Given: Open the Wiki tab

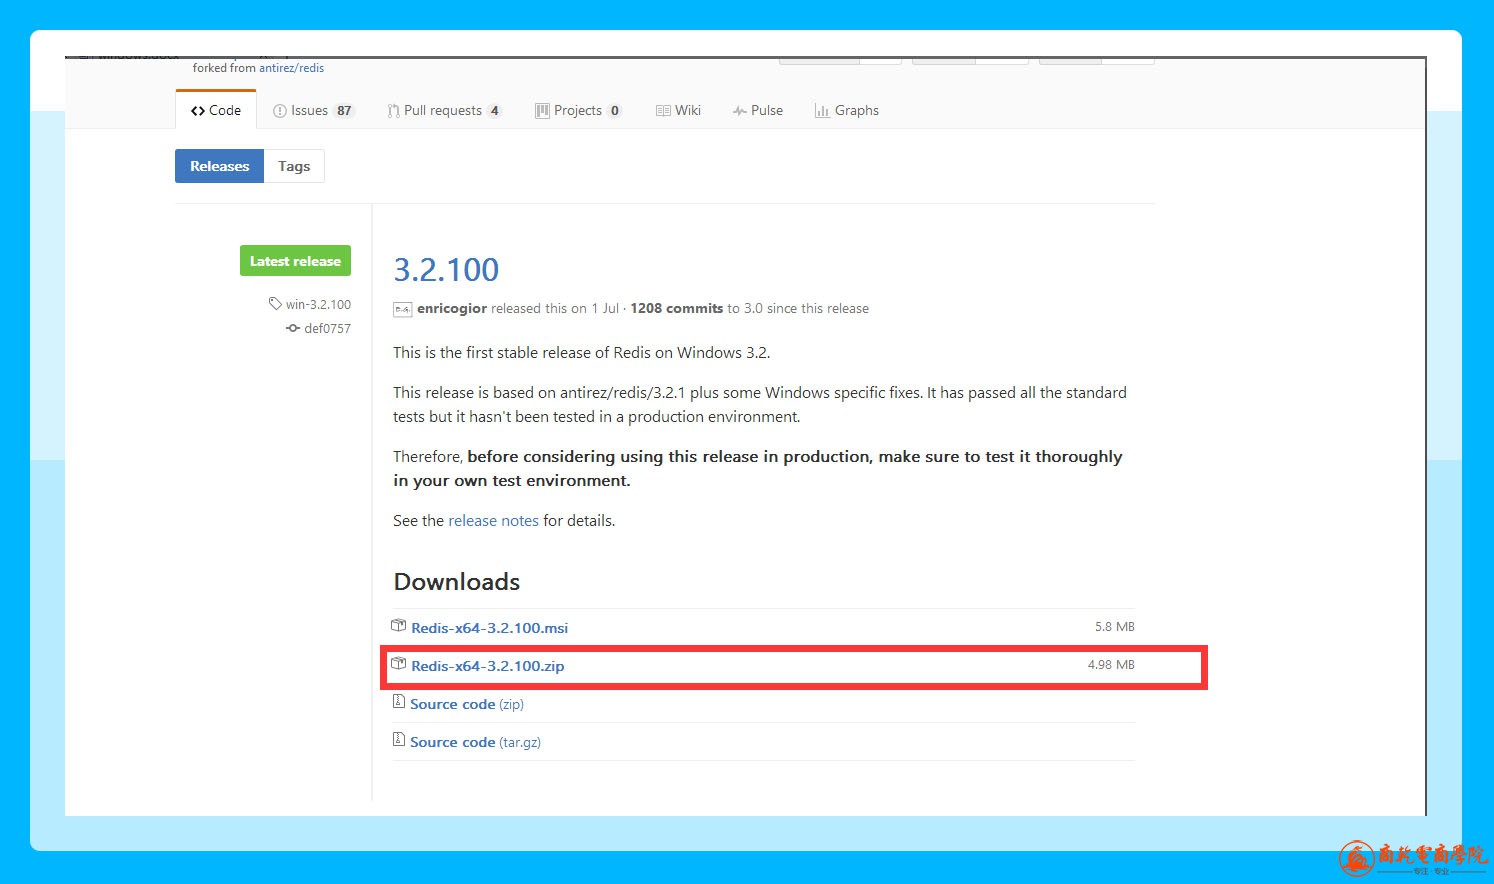Looking at the screenshot, I should pyautogui.click(x=678, y=110).
